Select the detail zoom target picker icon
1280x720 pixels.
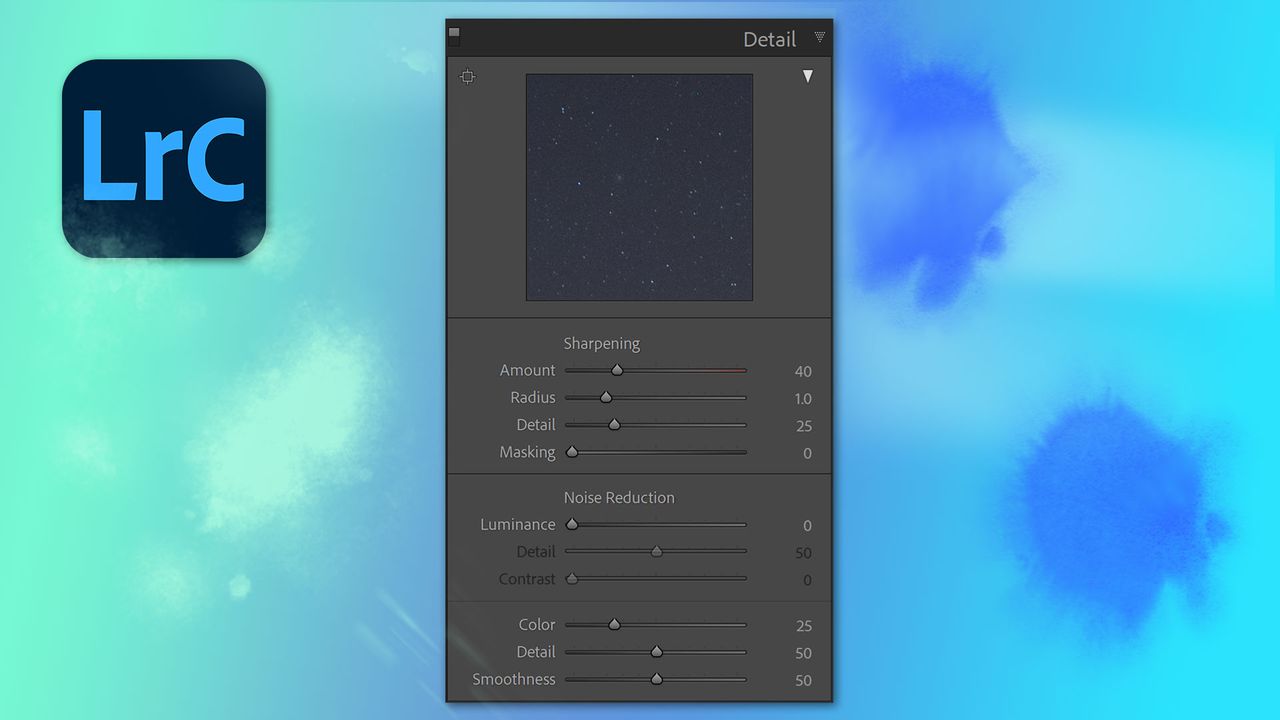click(467, 77)
